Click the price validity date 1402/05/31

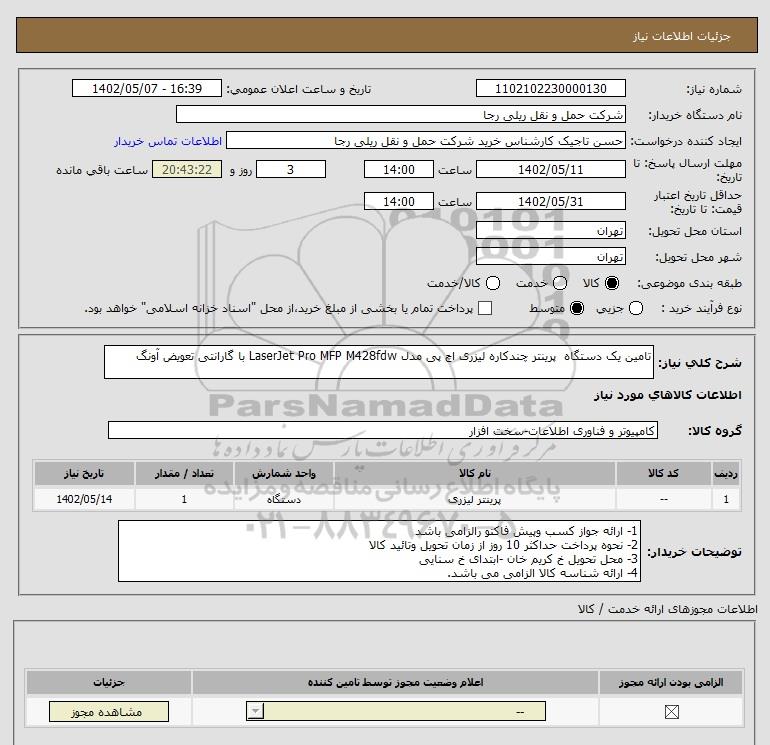(550, 201)
